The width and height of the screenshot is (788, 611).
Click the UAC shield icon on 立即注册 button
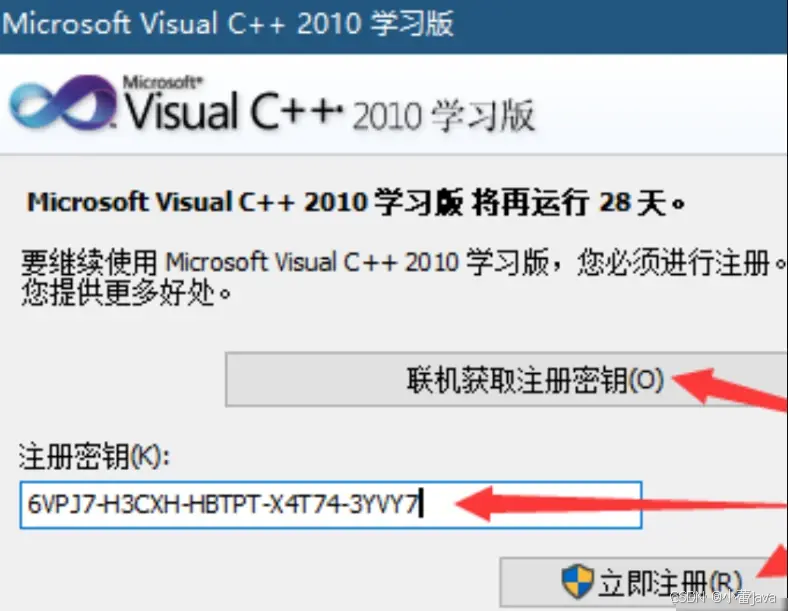point(577,581)
